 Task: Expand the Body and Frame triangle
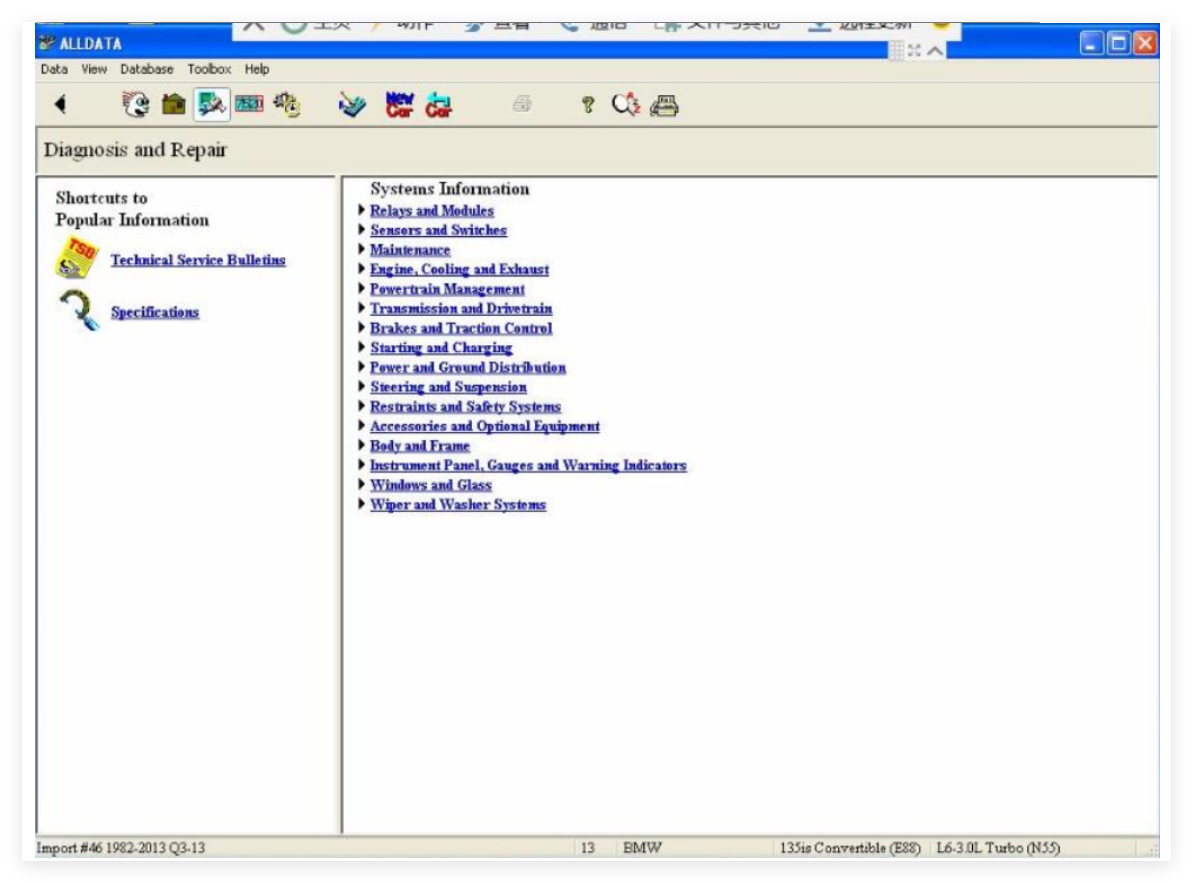click(x=362, y=445)
